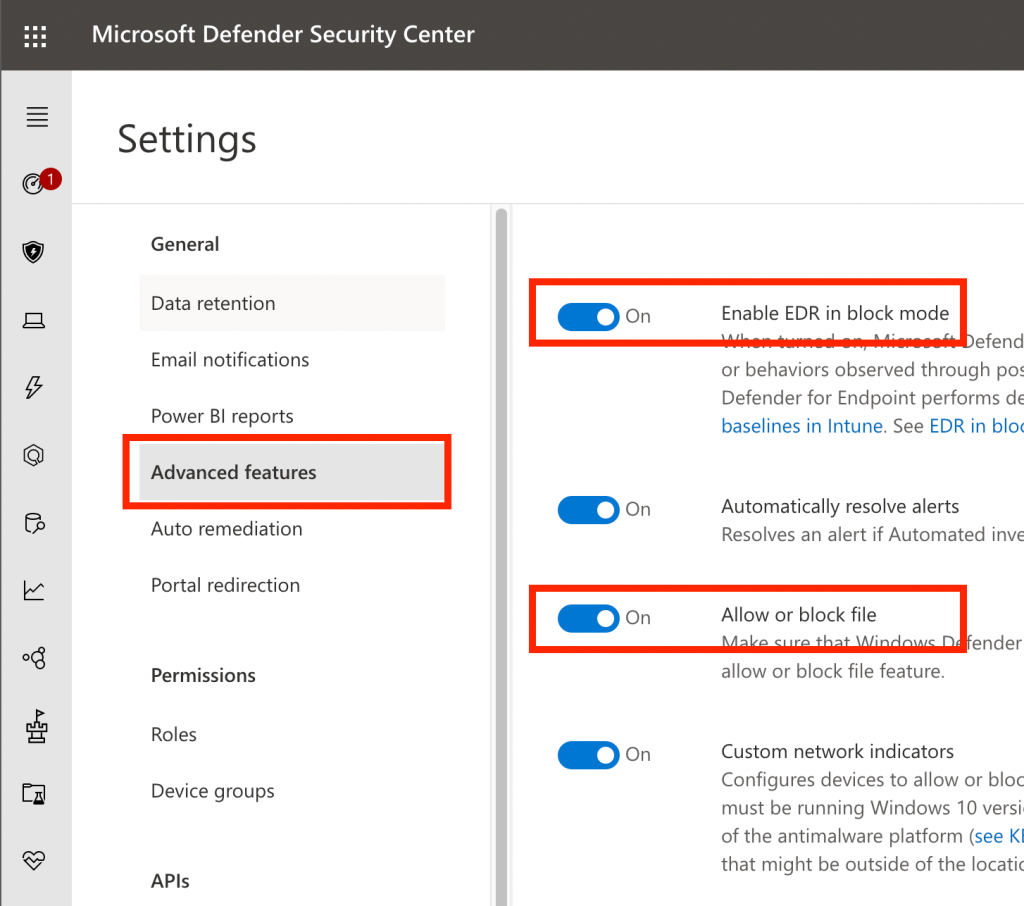Open the lightning bolt Alerts queue icon
The width and height of the screenshot is (1024, 906).
(33, 387)
